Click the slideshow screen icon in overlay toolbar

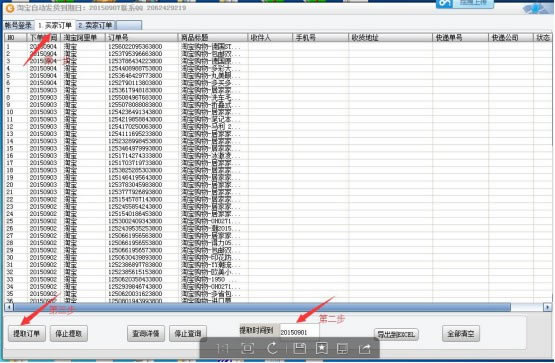coord(343,348)
